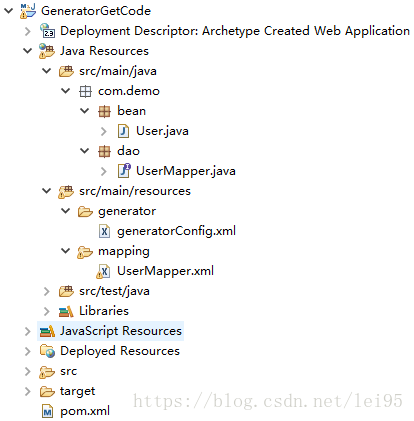Select the 'Libraries' label
414x421 pixels.
point(104,311)
